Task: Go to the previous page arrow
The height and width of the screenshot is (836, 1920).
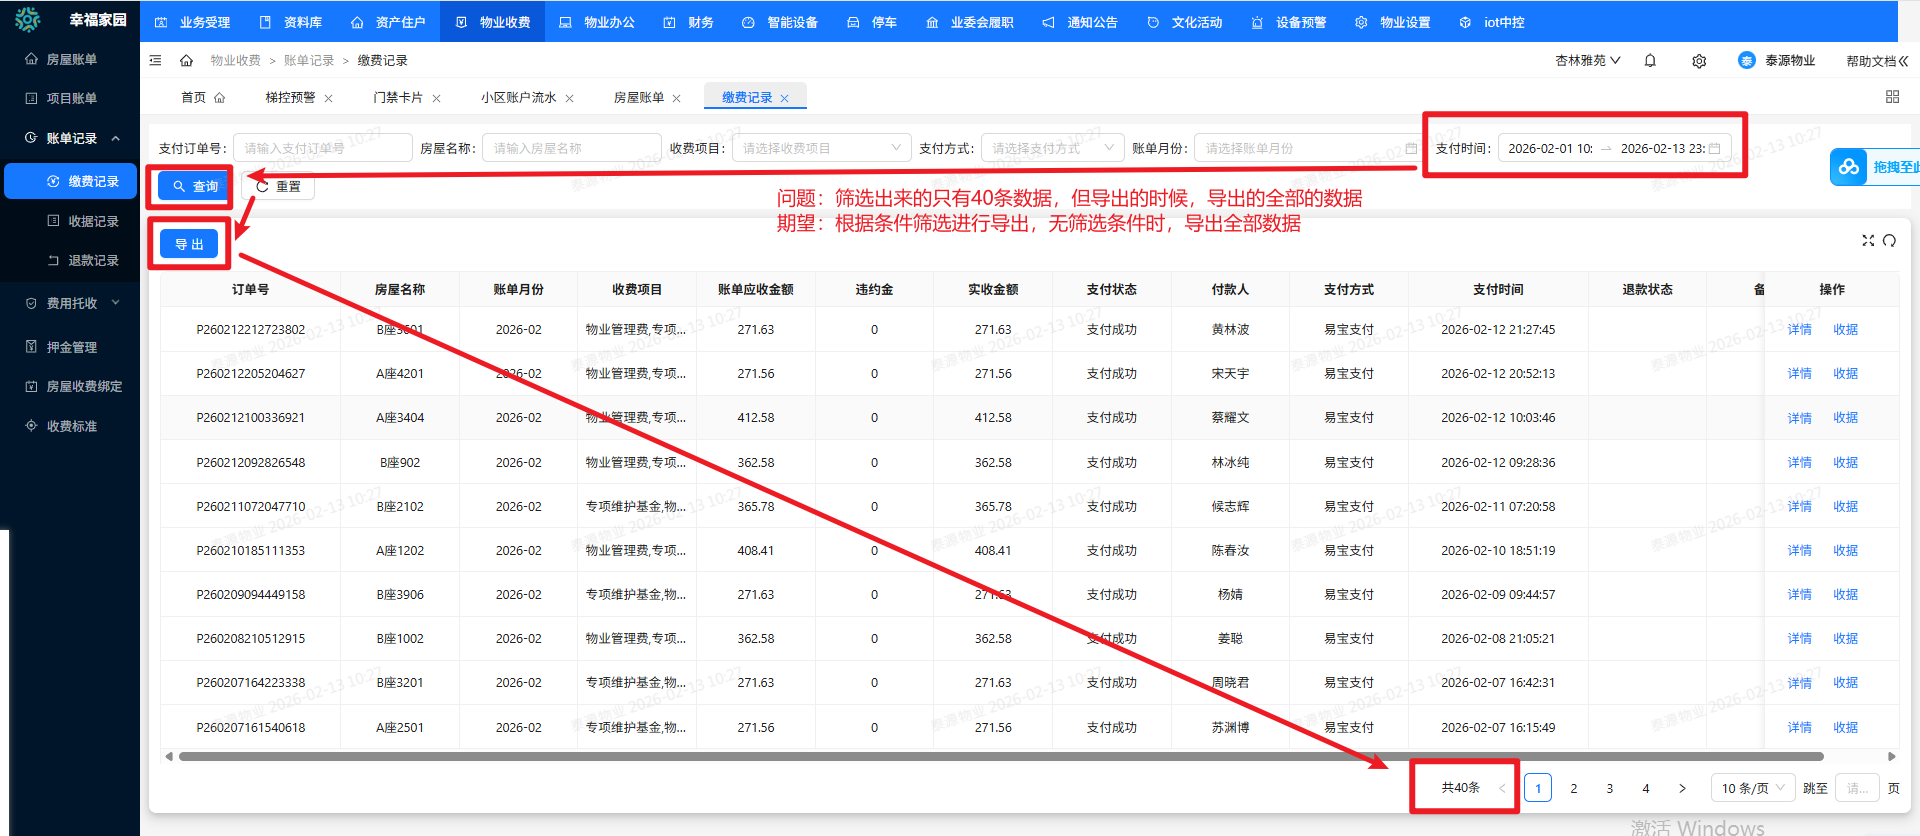Action: point(1502,788)
